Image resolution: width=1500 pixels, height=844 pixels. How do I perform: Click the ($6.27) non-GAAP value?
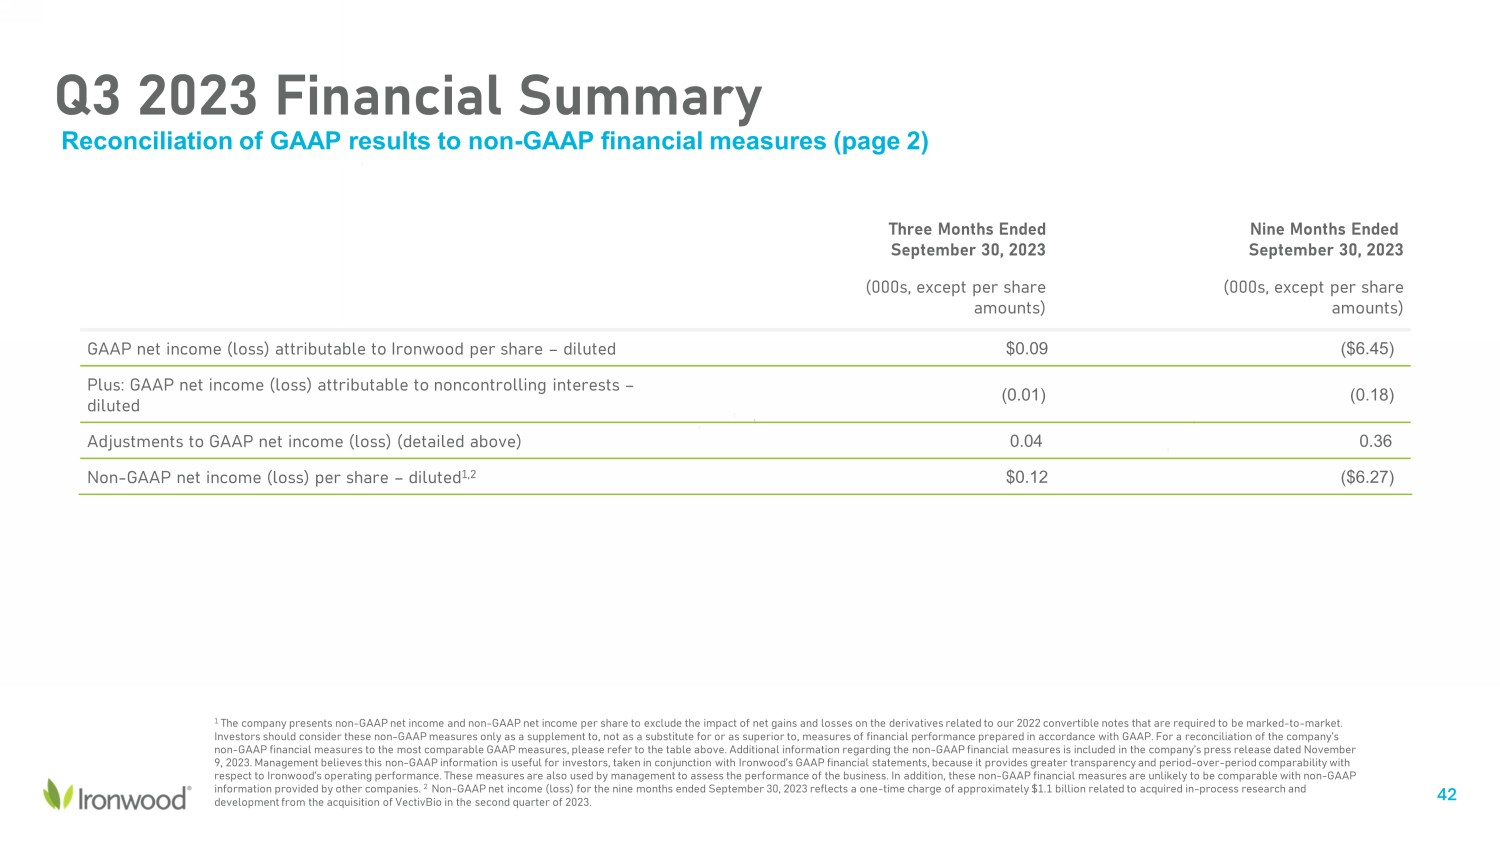click(1366, 477)
